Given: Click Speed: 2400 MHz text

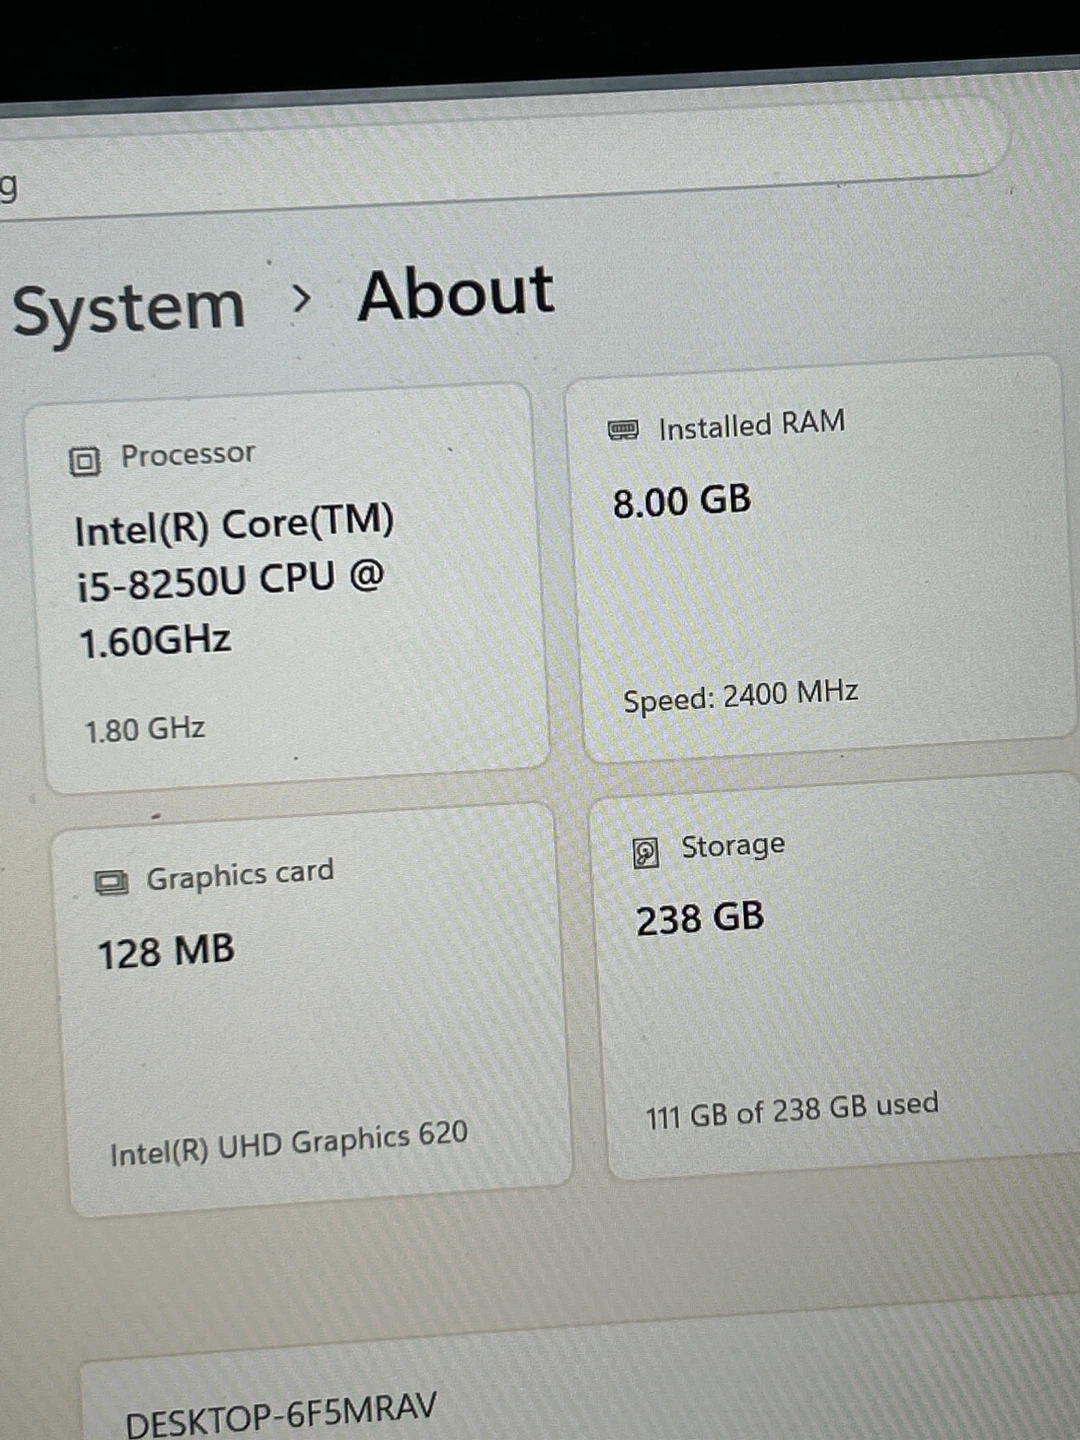Looking at the screenshot, I should coord(741,695).
